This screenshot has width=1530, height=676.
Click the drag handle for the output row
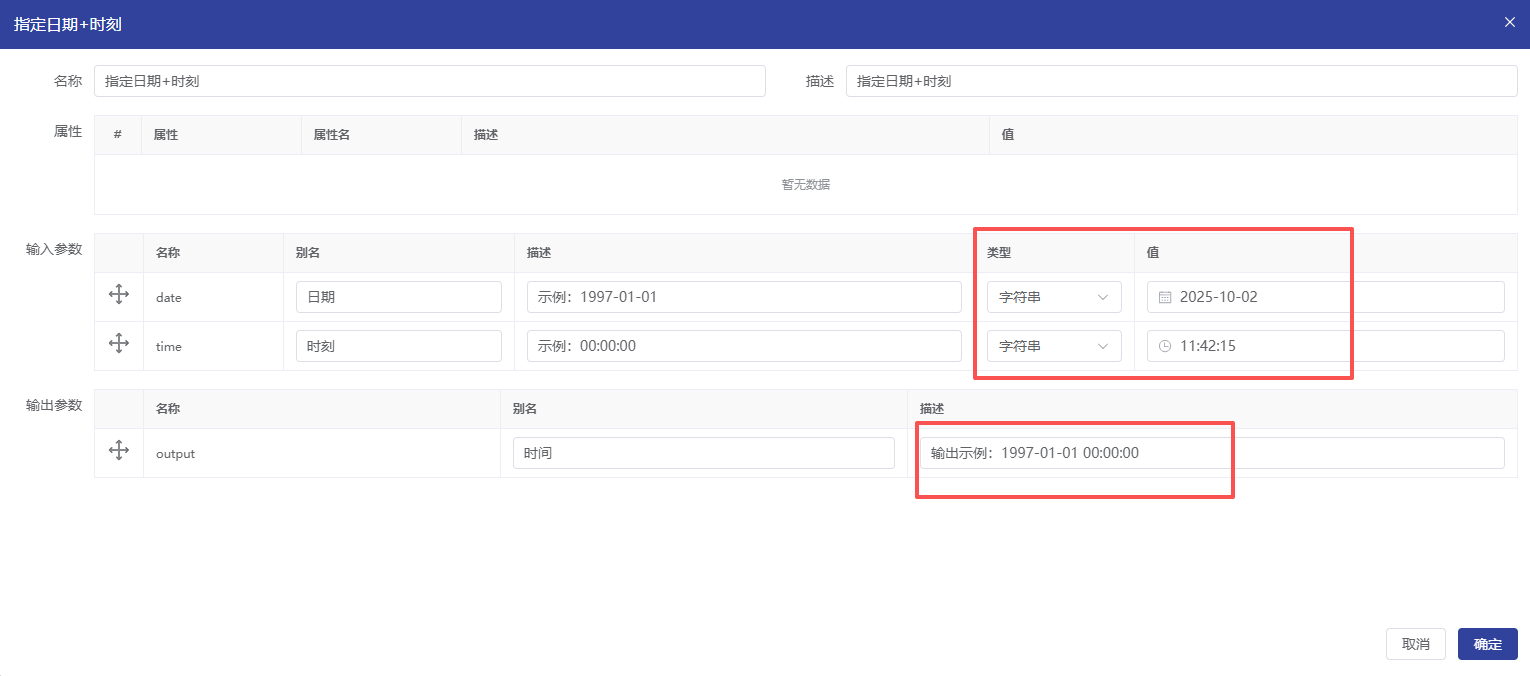[118, 451]
